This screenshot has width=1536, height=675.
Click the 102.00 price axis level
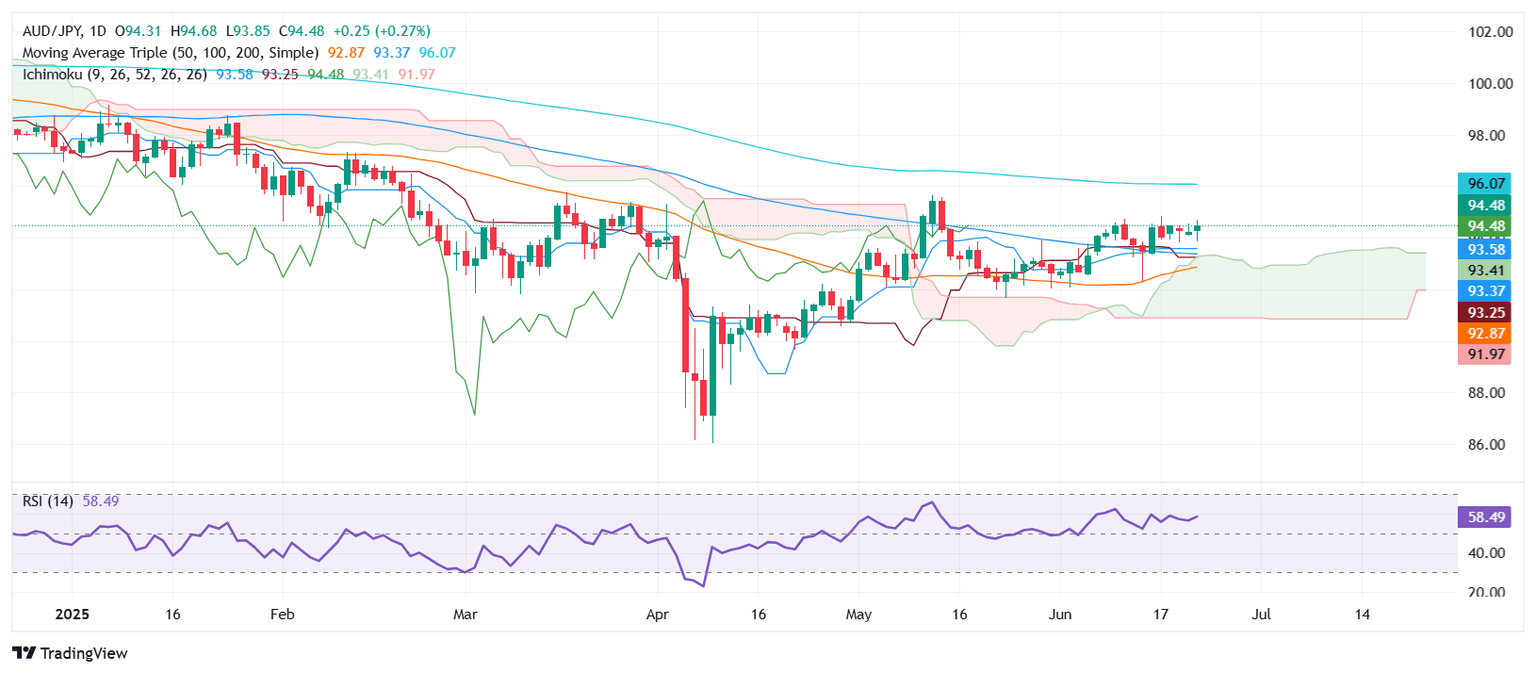(1489, 32)
